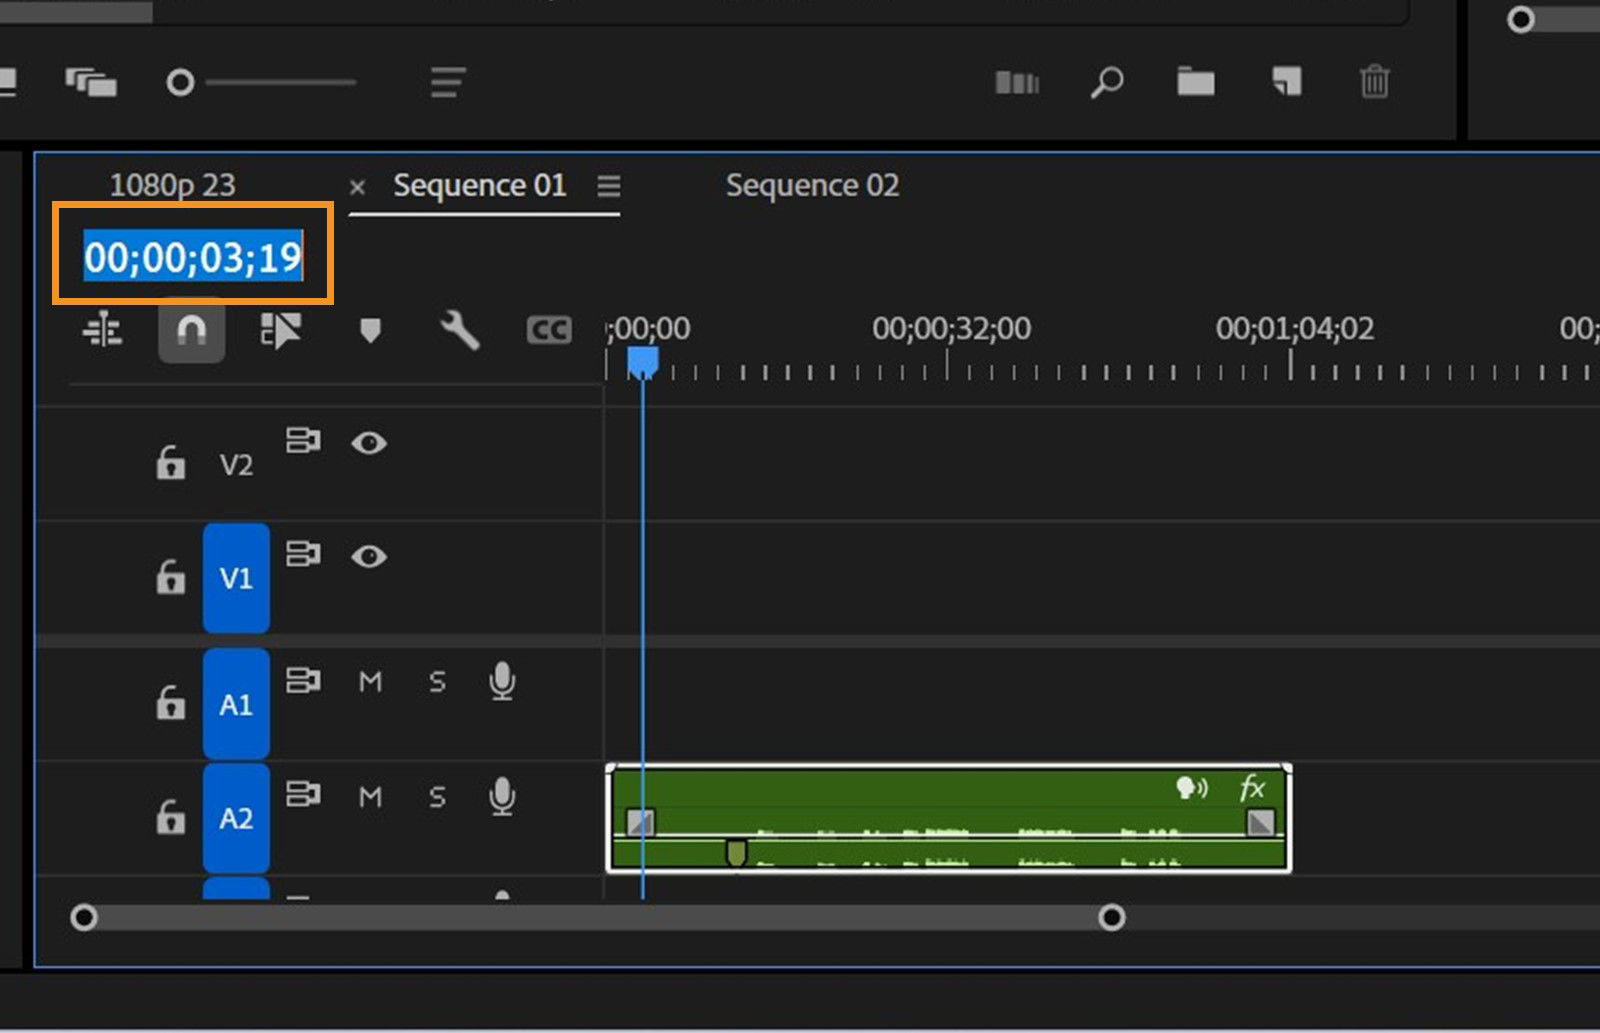
Task: Click the A1 track targeting button
Action: coord(236,702)
